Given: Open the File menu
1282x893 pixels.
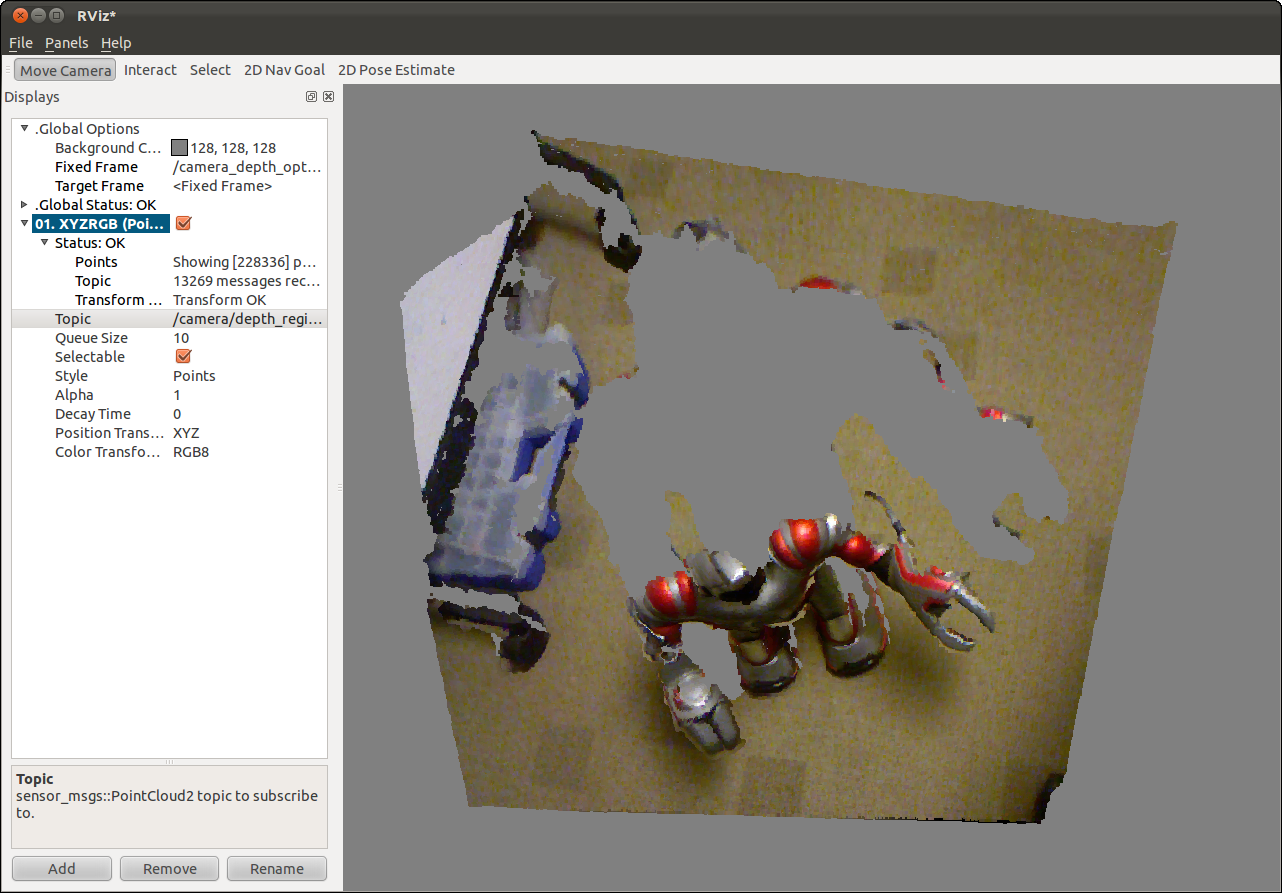Looking at the screenshot, I should click(x=21, y=43).
